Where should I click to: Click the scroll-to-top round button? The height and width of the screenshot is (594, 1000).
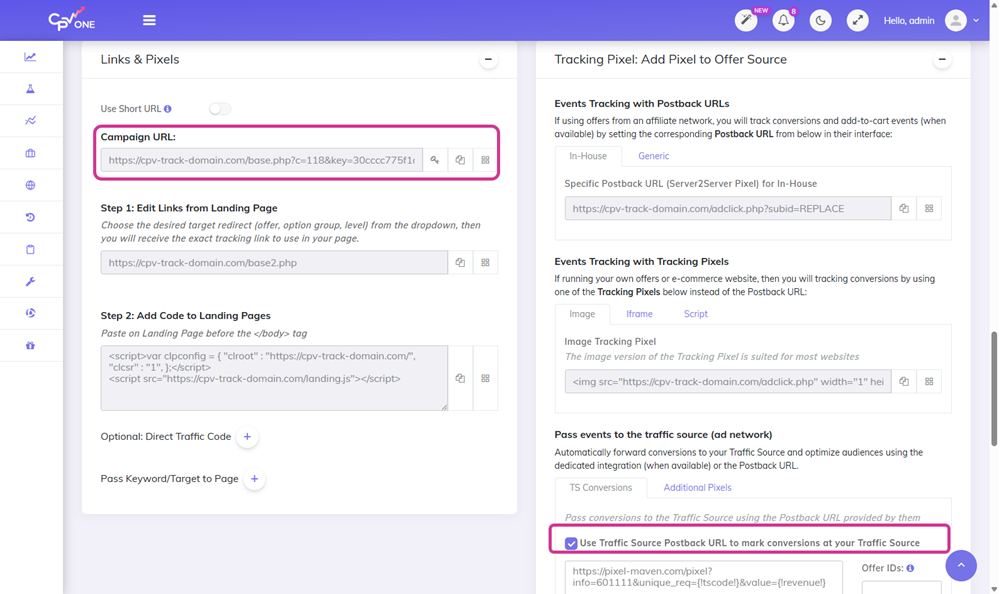(x=960, y=566)
